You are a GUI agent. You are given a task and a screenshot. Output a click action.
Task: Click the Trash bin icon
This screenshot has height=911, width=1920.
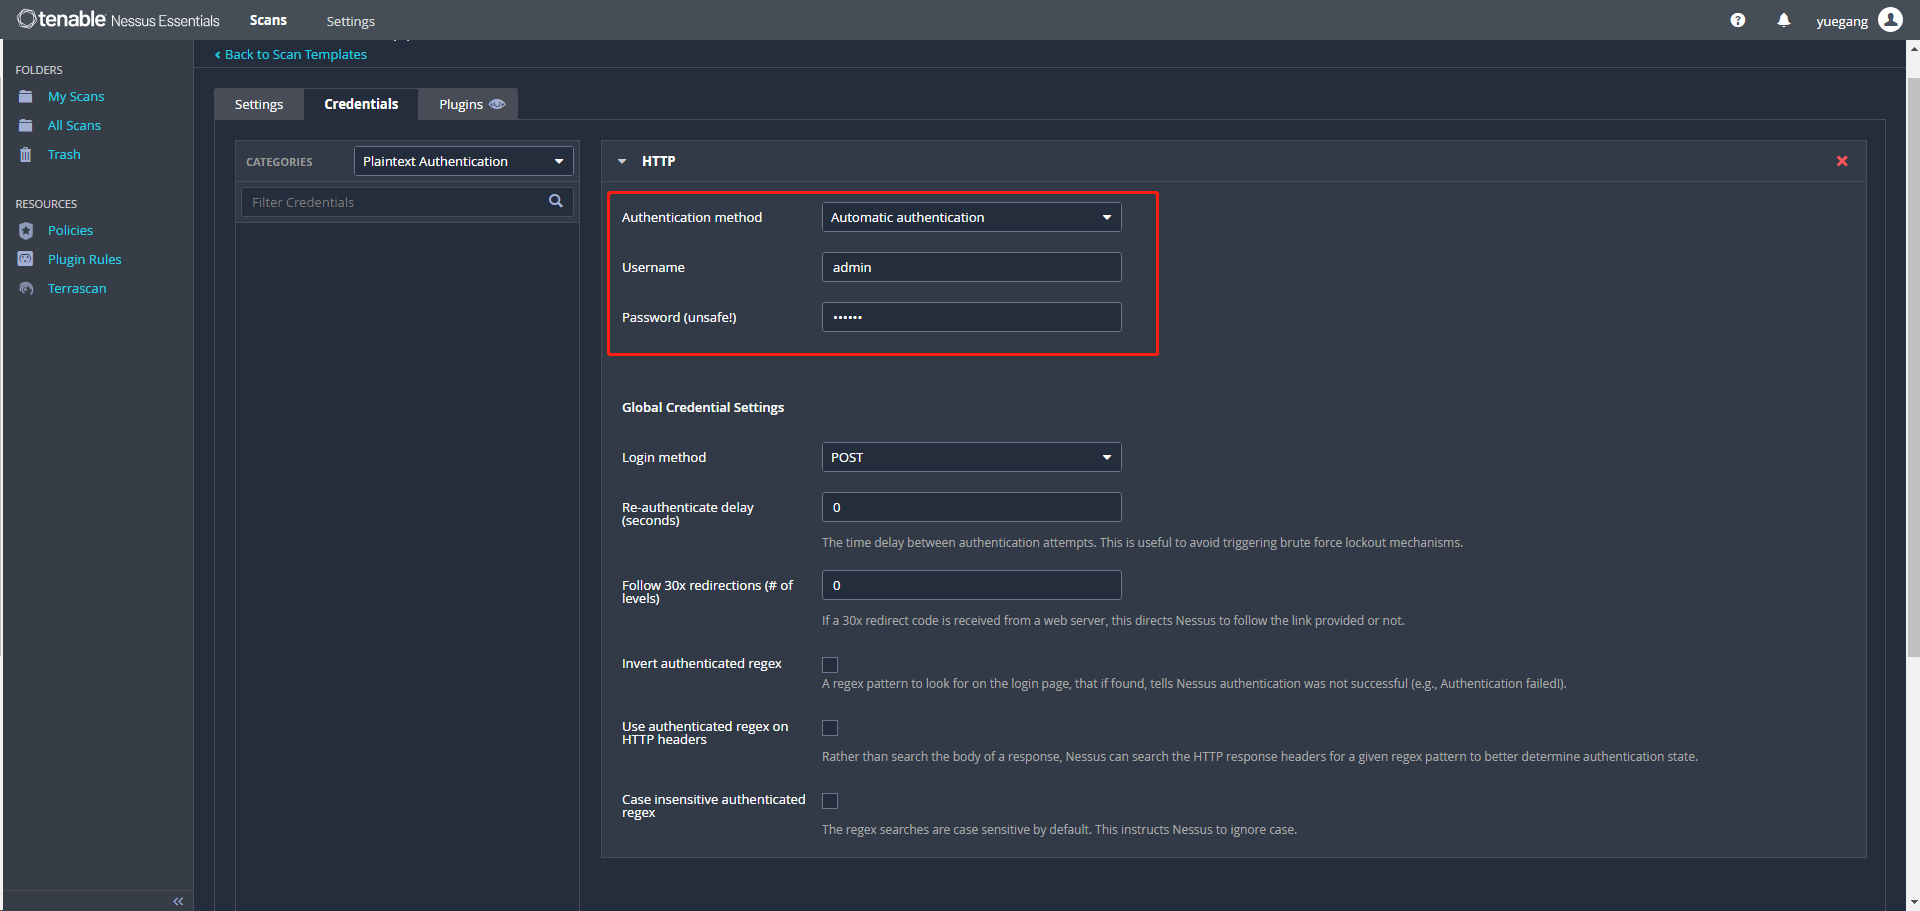[x=26, y=155]
